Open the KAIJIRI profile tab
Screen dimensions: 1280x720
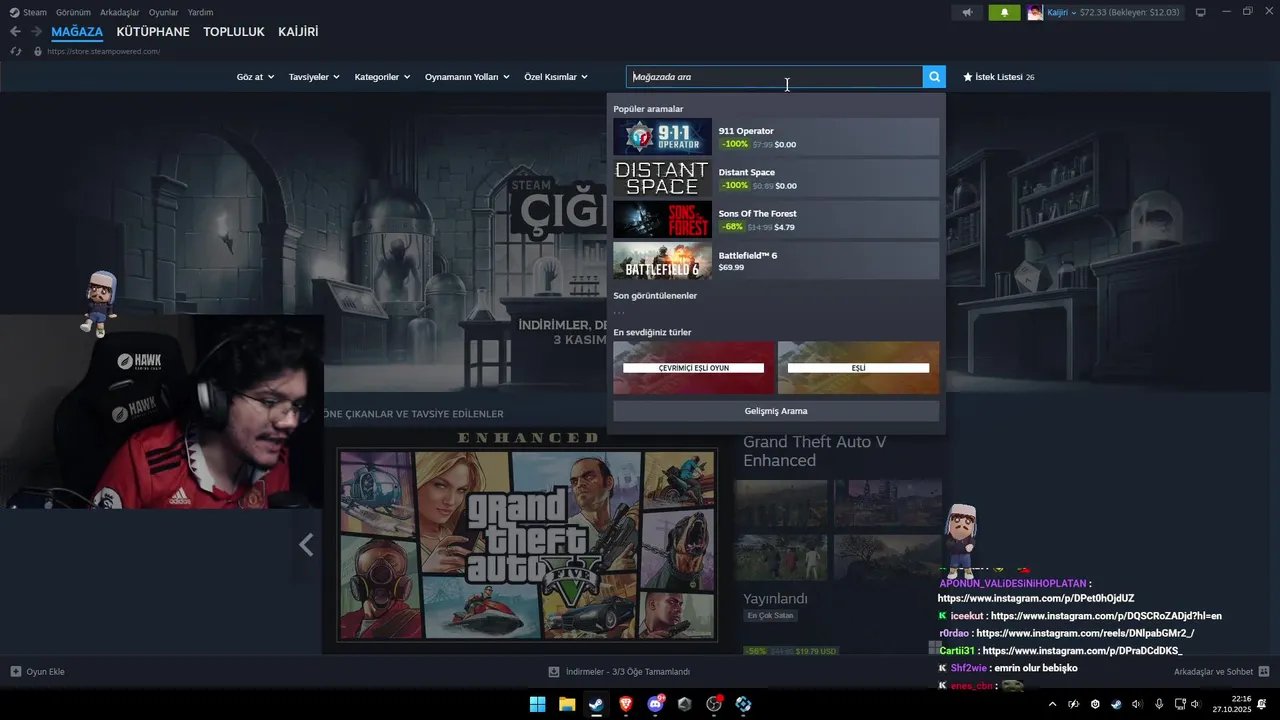[298, 32]
